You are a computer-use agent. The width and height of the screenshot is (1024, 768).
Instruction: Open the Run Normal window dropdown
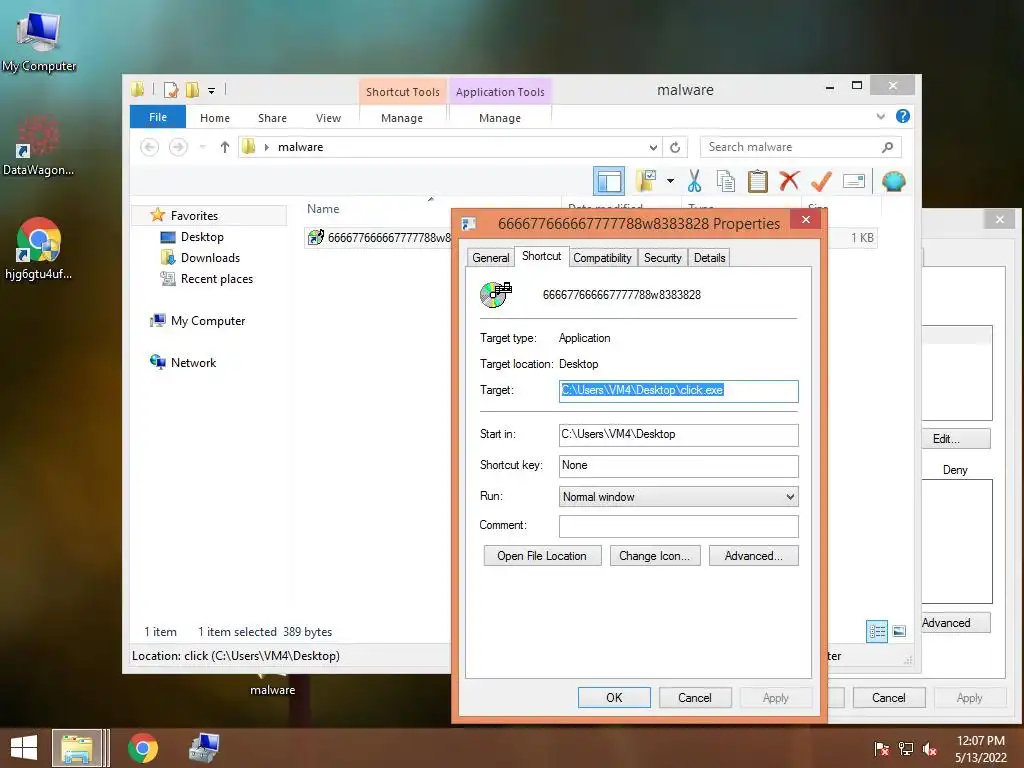(679, 496)
